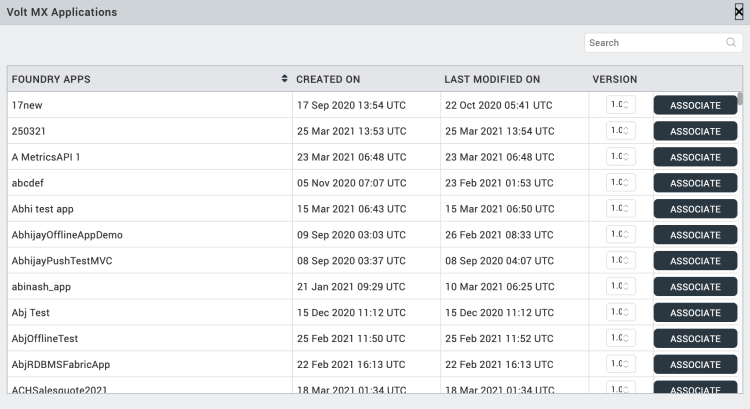Associate the AbhijayOfflineAppDemo app

(x=695, y=235)
